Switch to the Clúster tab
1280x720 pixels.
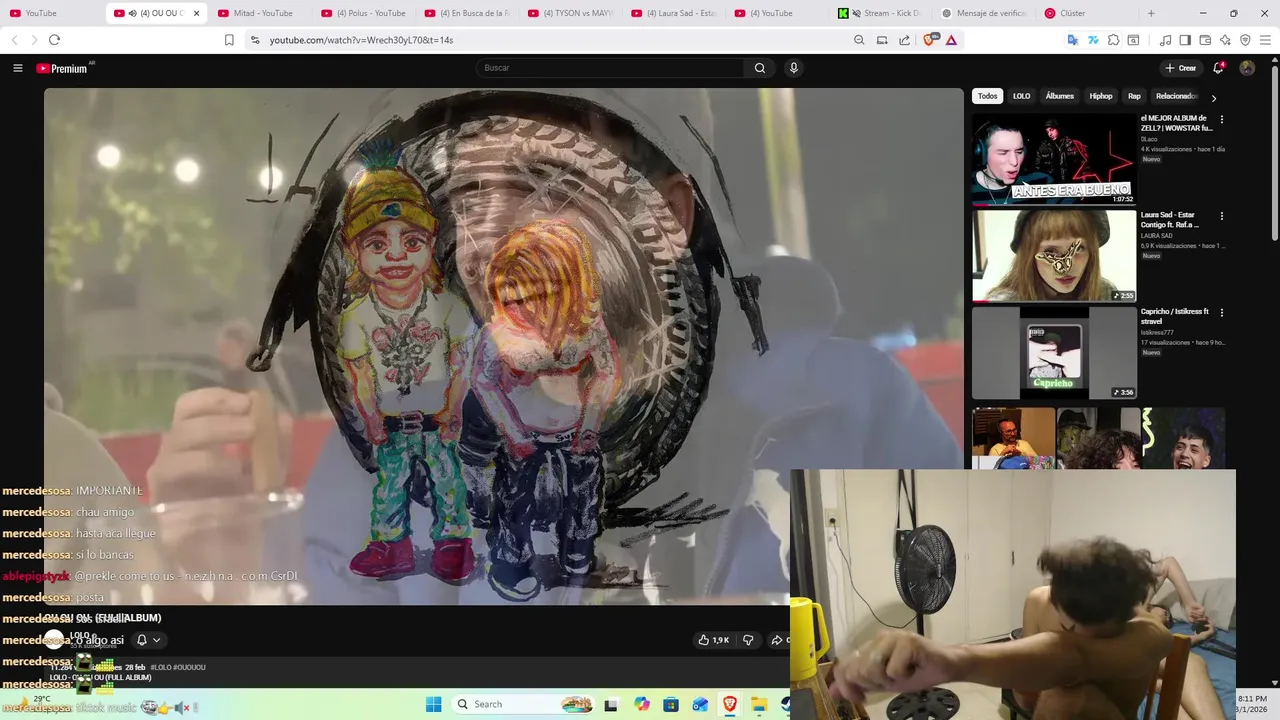1090,13
